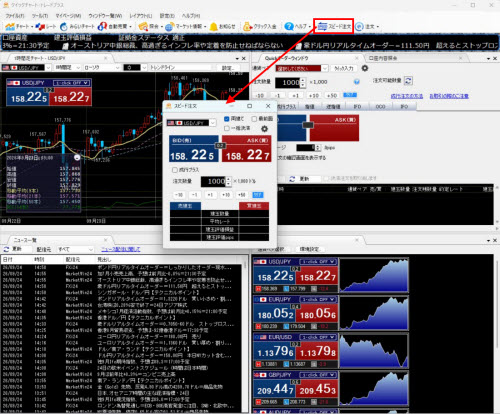This screenshot has height=414, width=500.
Task: Open the レイアウト(L) menu
Action: (141, 16)
